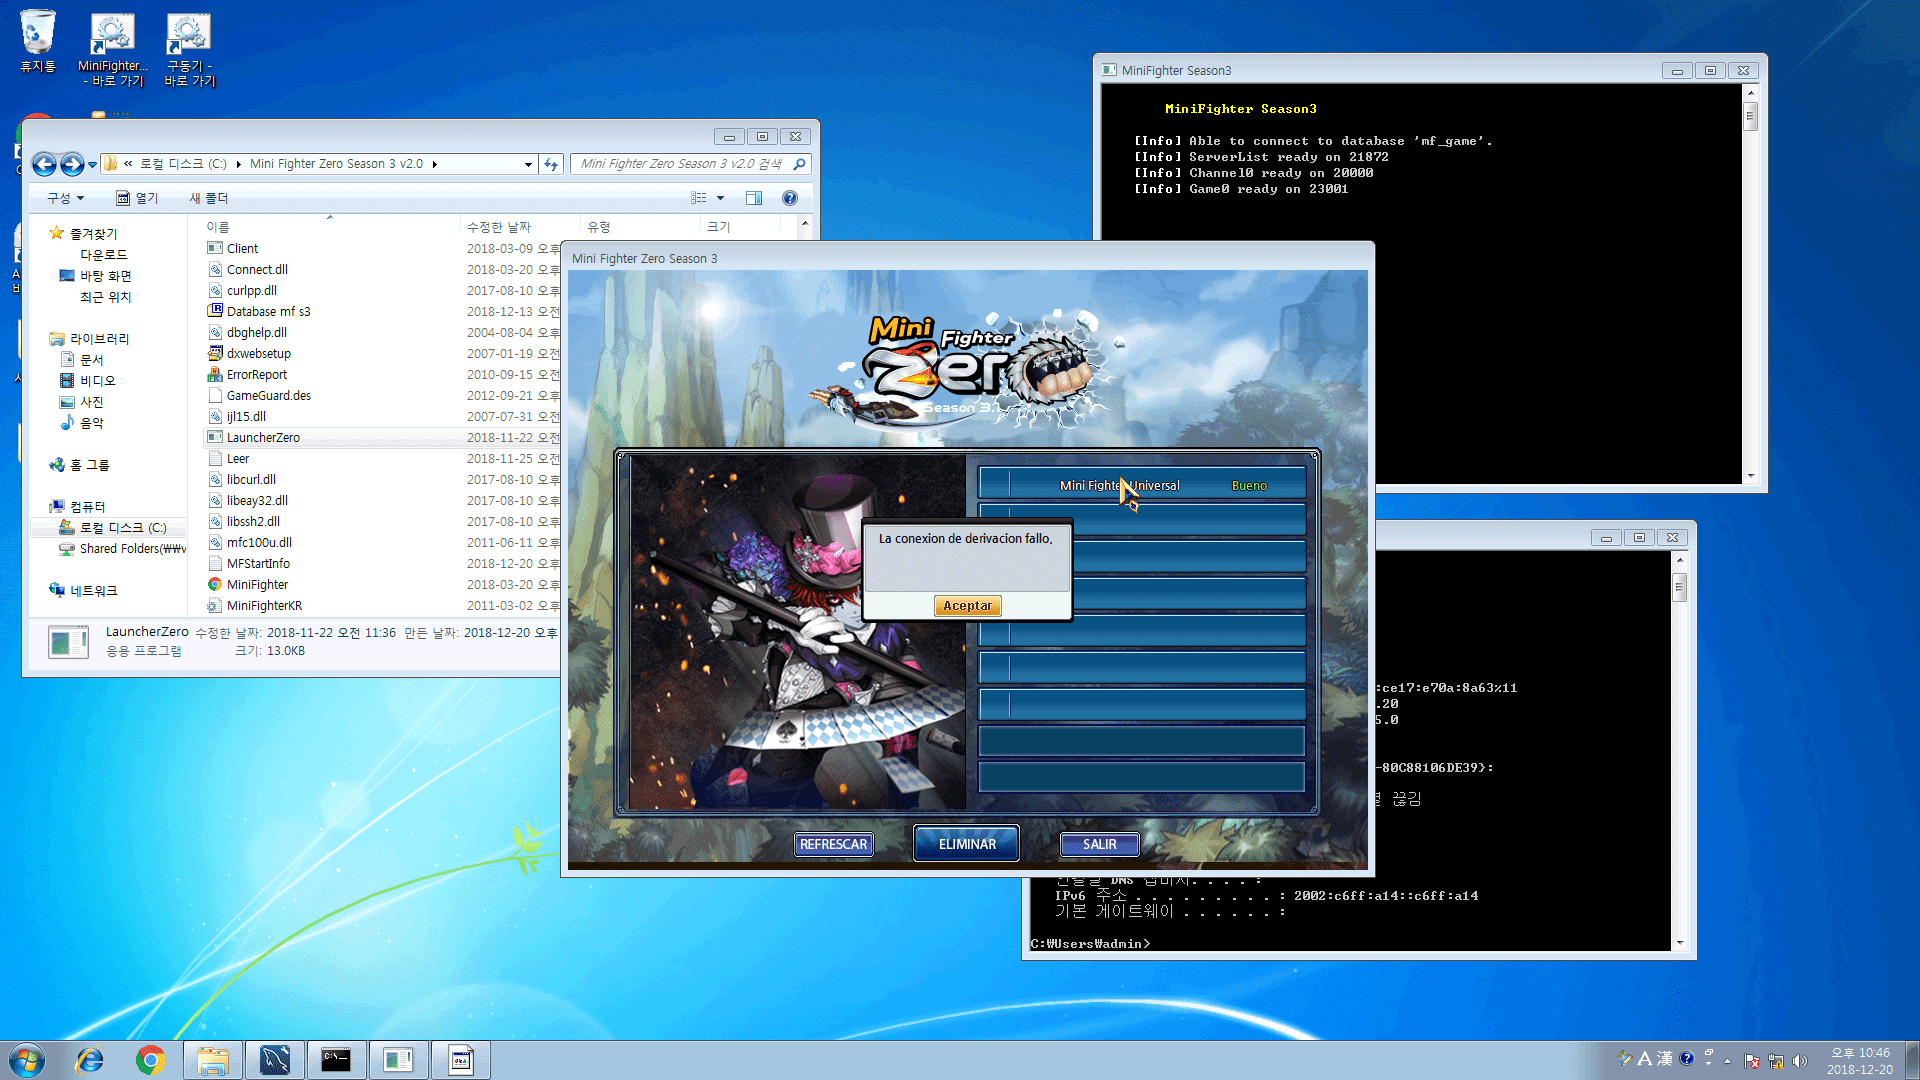Select the ErrorReport file
The image size is (1920, 1080).
tap(256, 375)
